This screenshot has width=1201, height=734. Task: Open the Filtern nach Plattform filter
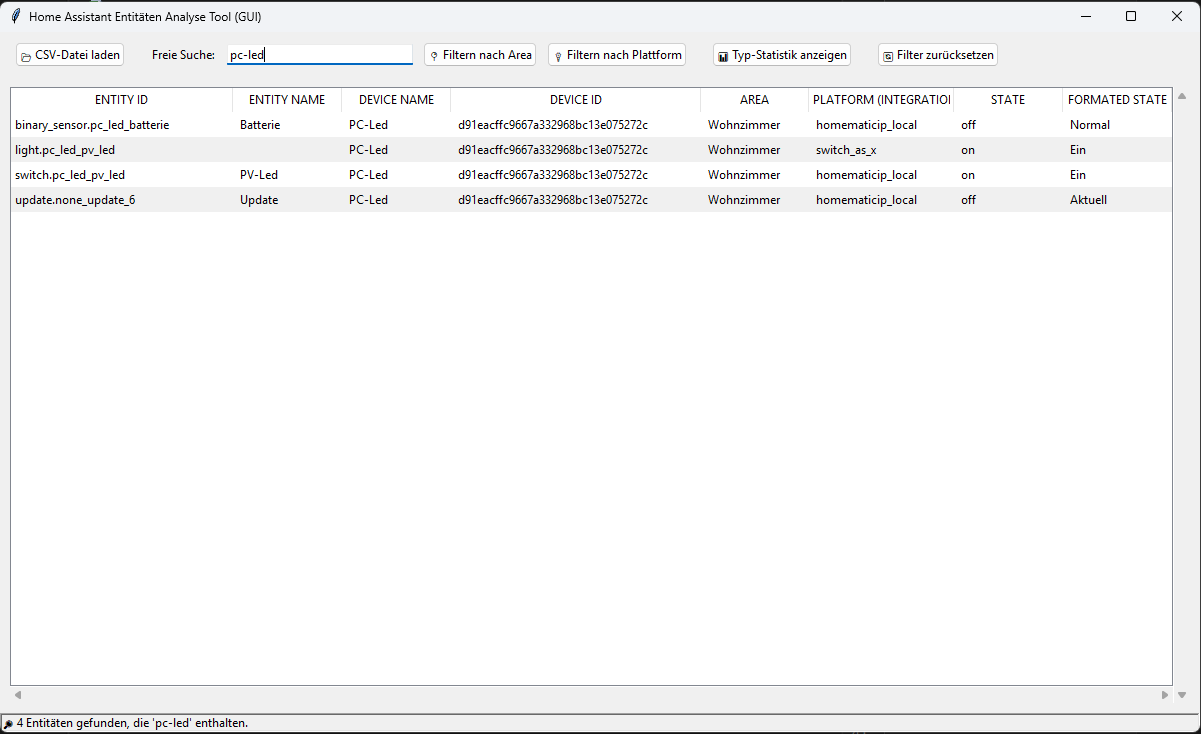coord(617,55)
